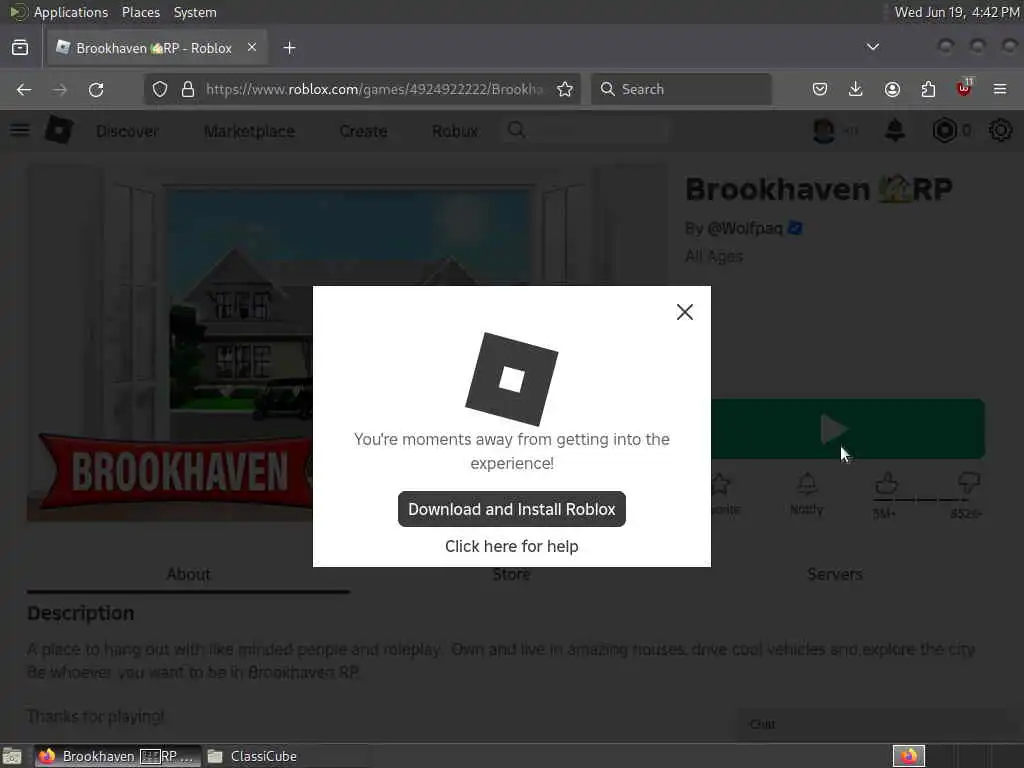This screenshot has height=768, width=1024.
Task: Select the Brookhaven RP - Roblox tab
Action: coord(156,48)
